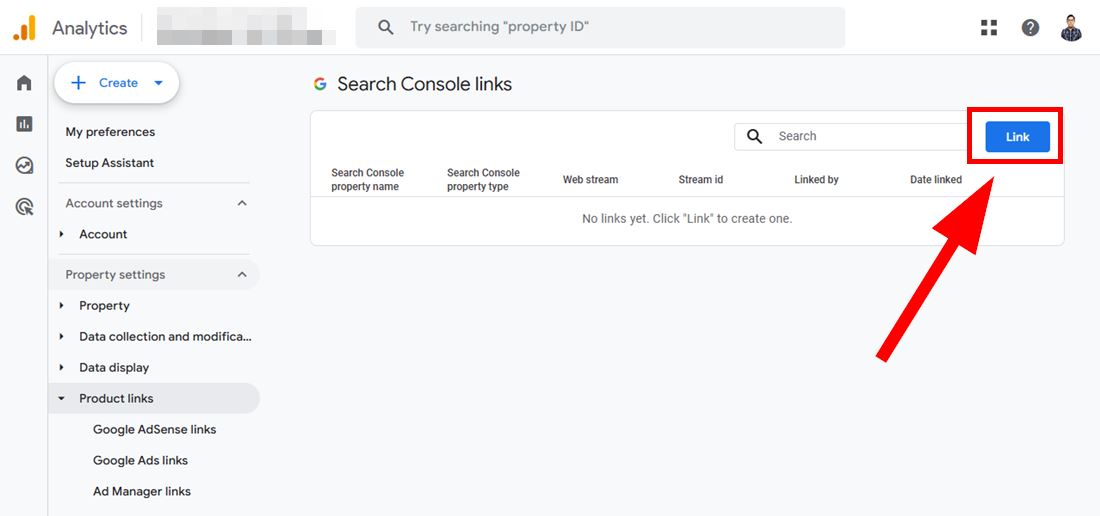Click the top property ID search bar
This screenshot has height=516, width=1100.
(x=600, y=27)
